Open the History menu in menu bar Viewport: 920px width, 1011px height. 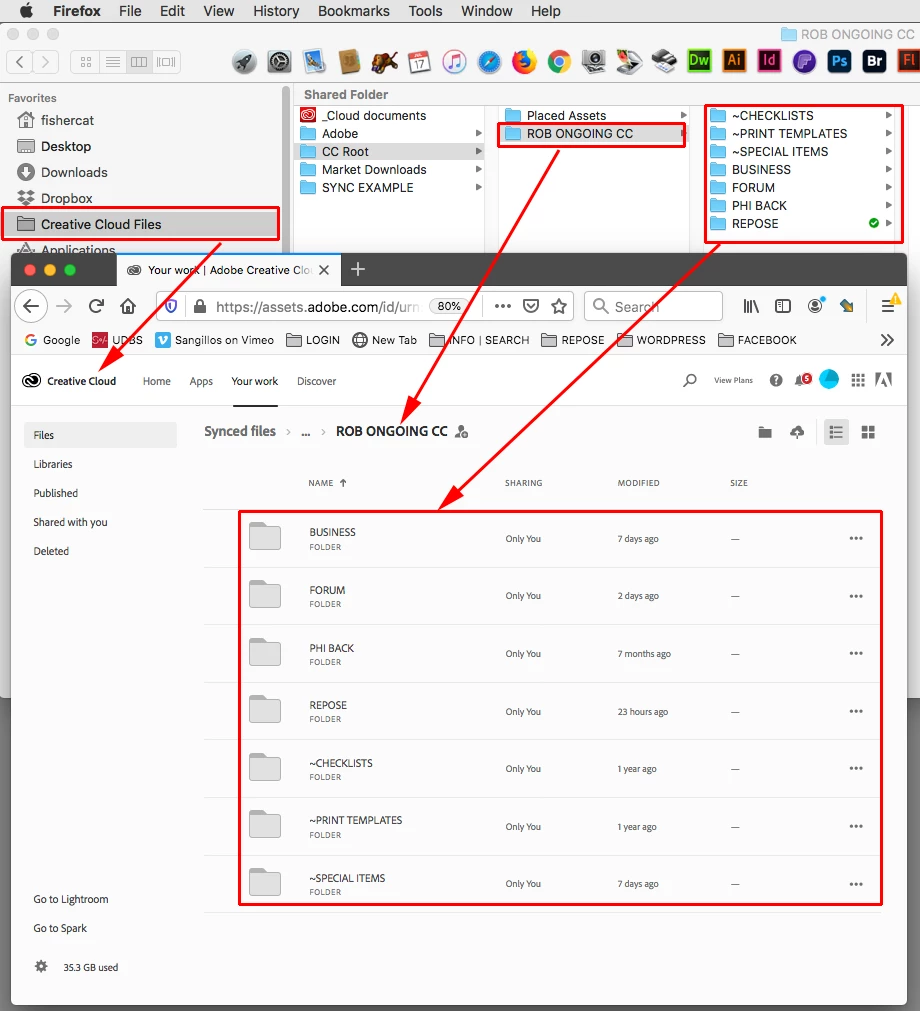tap(276, 11)
